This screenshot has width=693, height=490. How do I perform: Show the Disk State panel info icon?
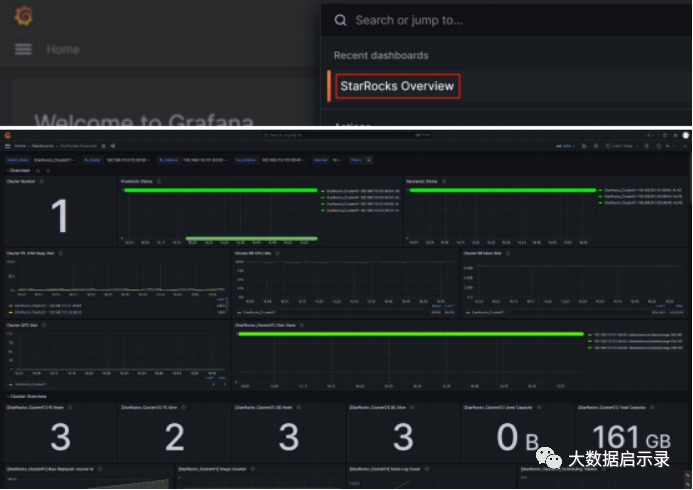tap(302, 325)
